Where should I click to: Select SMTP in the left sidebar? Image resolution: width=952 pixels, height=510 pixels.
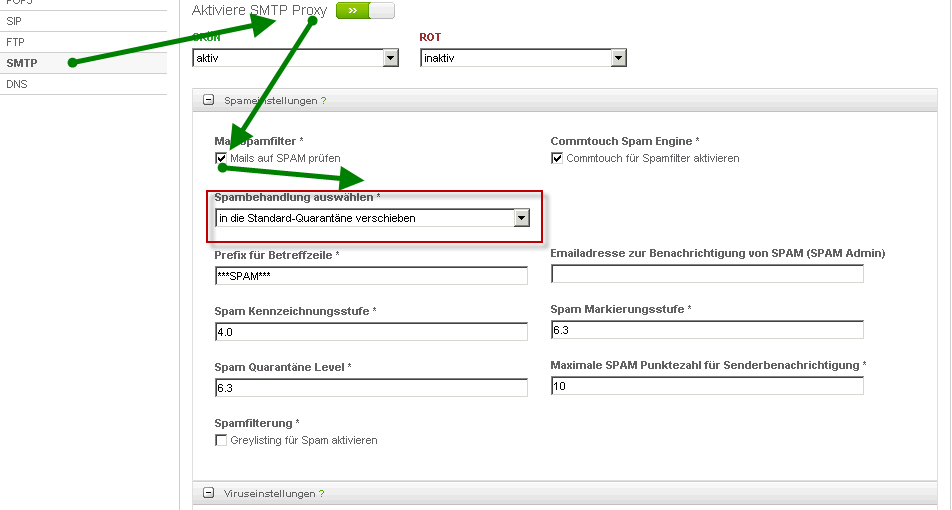tap(22, 63)
